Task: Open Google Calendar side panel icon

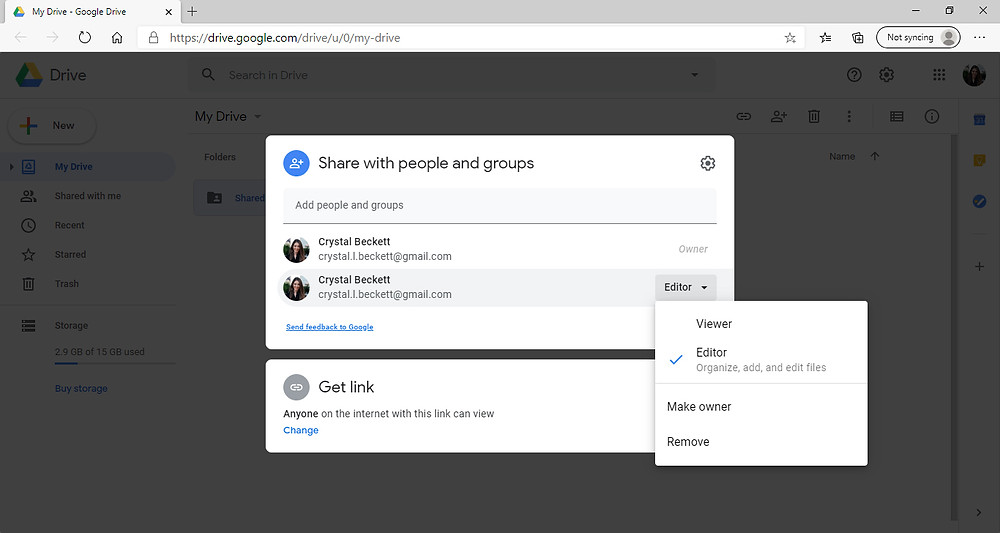Action: tap(980, 119)
